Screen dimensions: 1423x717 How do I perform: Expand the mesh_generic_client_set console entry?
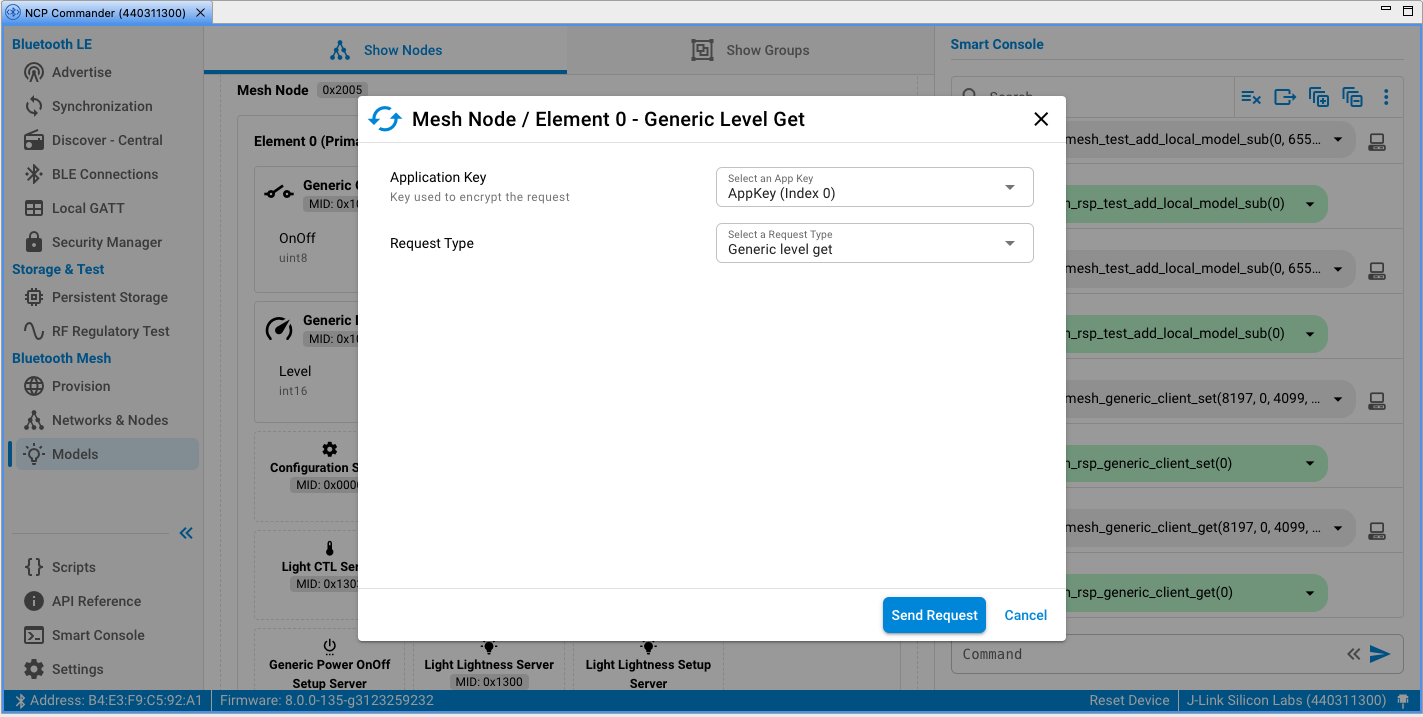1338,399
